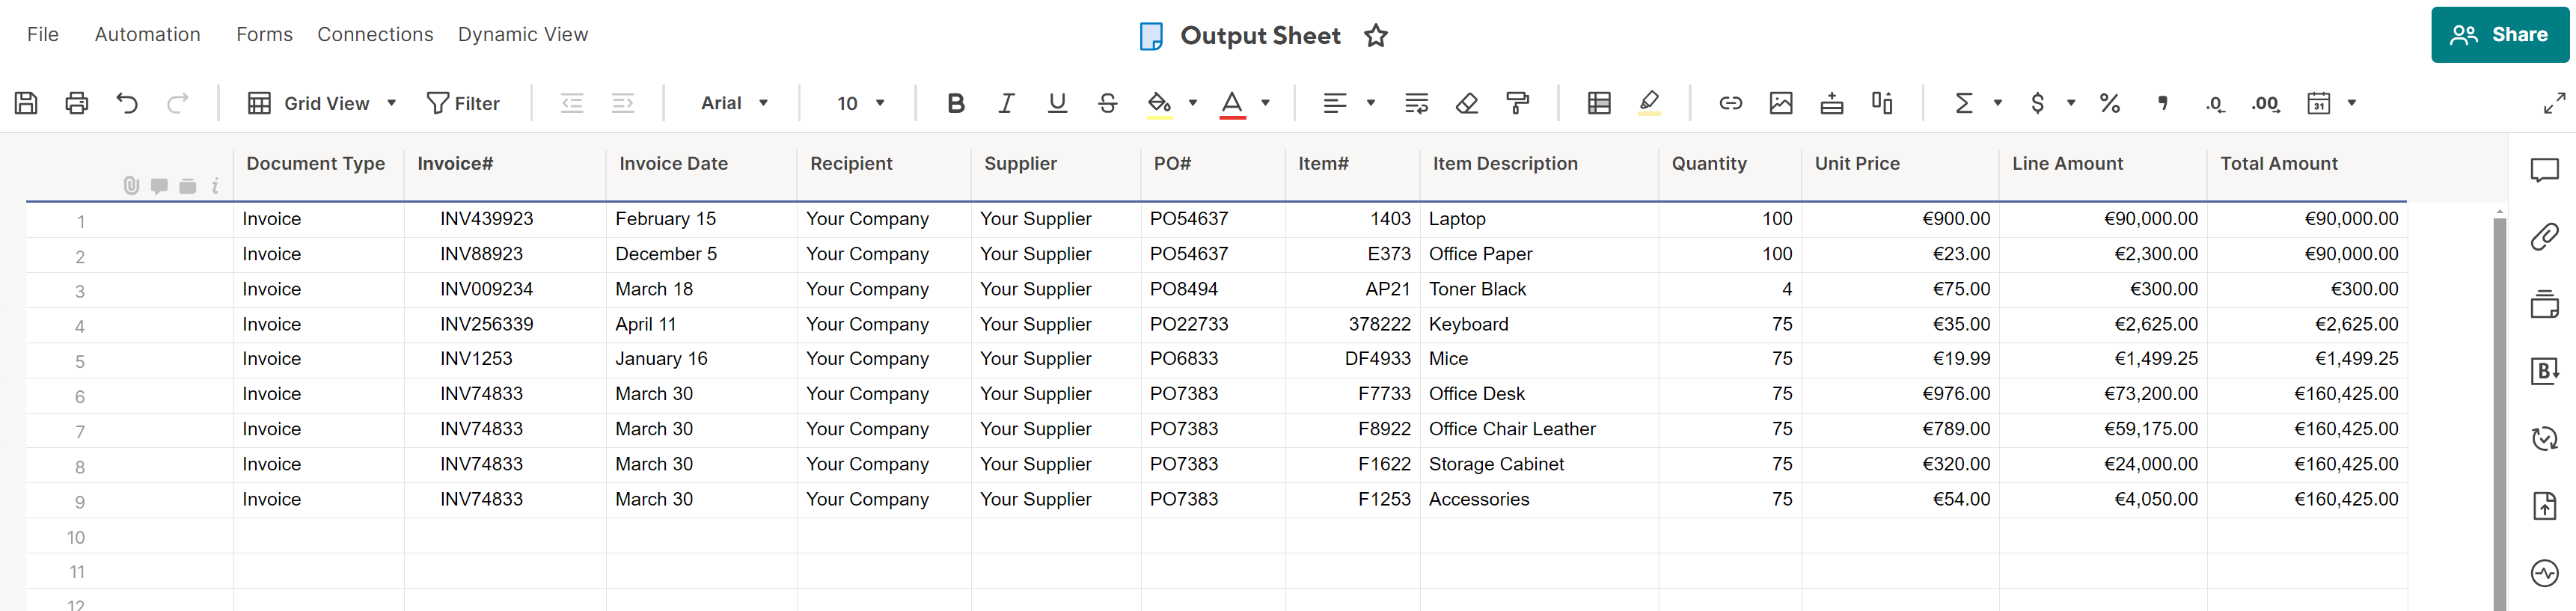Click the Sum functions sigma icon
This screenshot has width=2576, height=611.
1964,103
